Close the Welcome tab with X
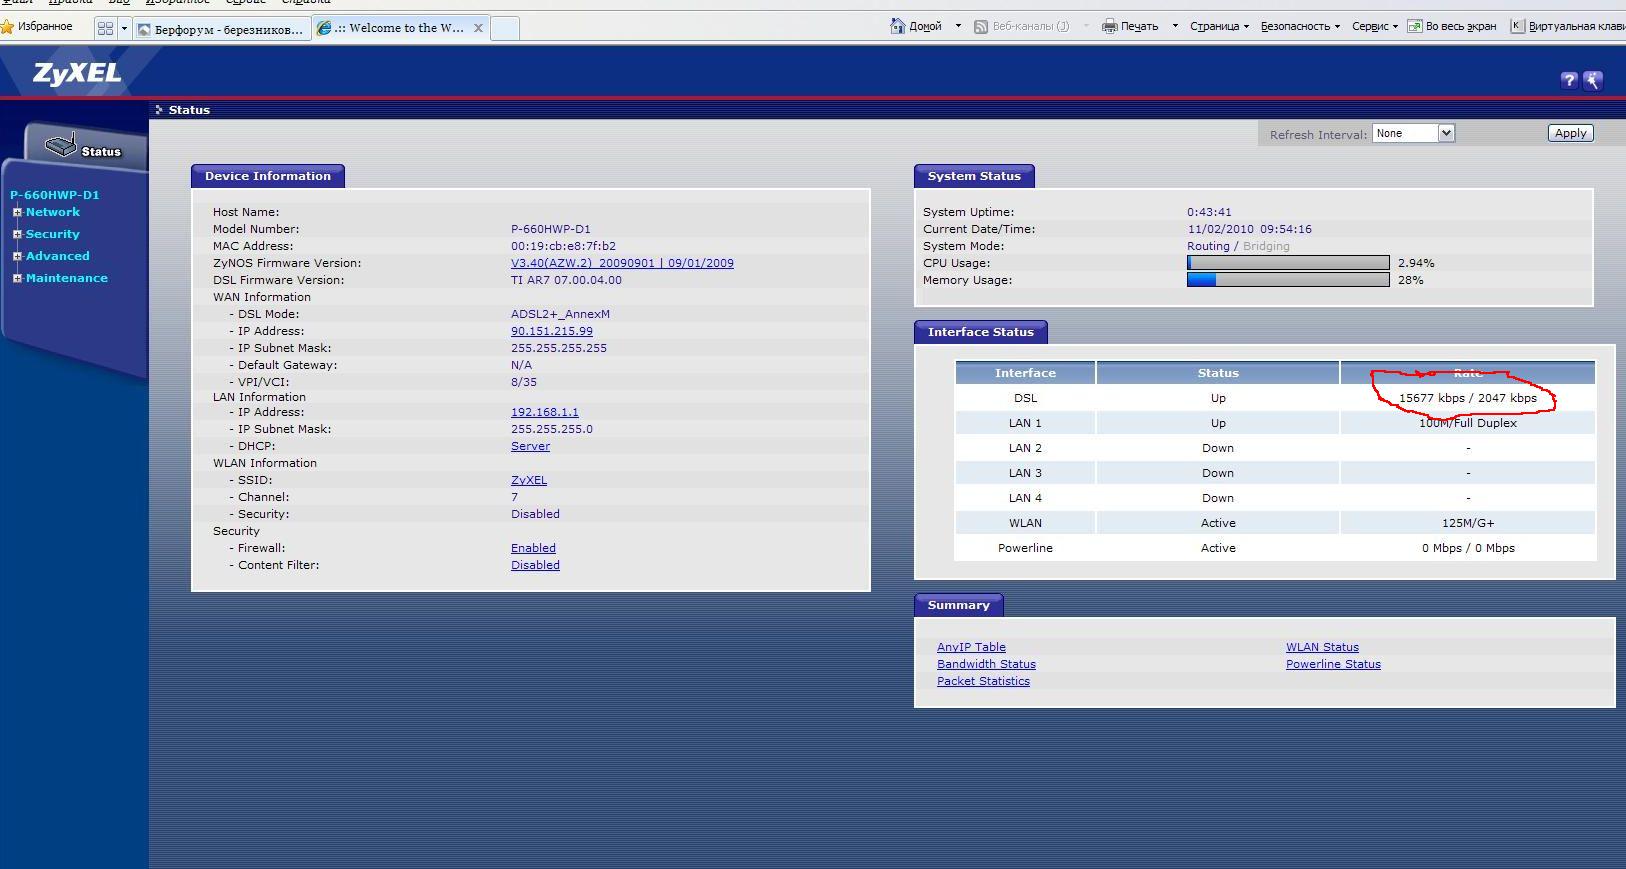This screenshot has width=1626, height=869. click(478, 28)
